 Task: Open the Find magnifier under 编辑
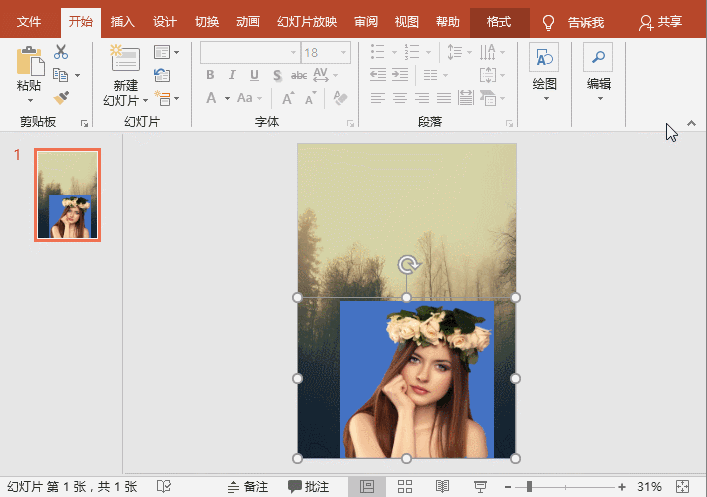pos(599,58)
